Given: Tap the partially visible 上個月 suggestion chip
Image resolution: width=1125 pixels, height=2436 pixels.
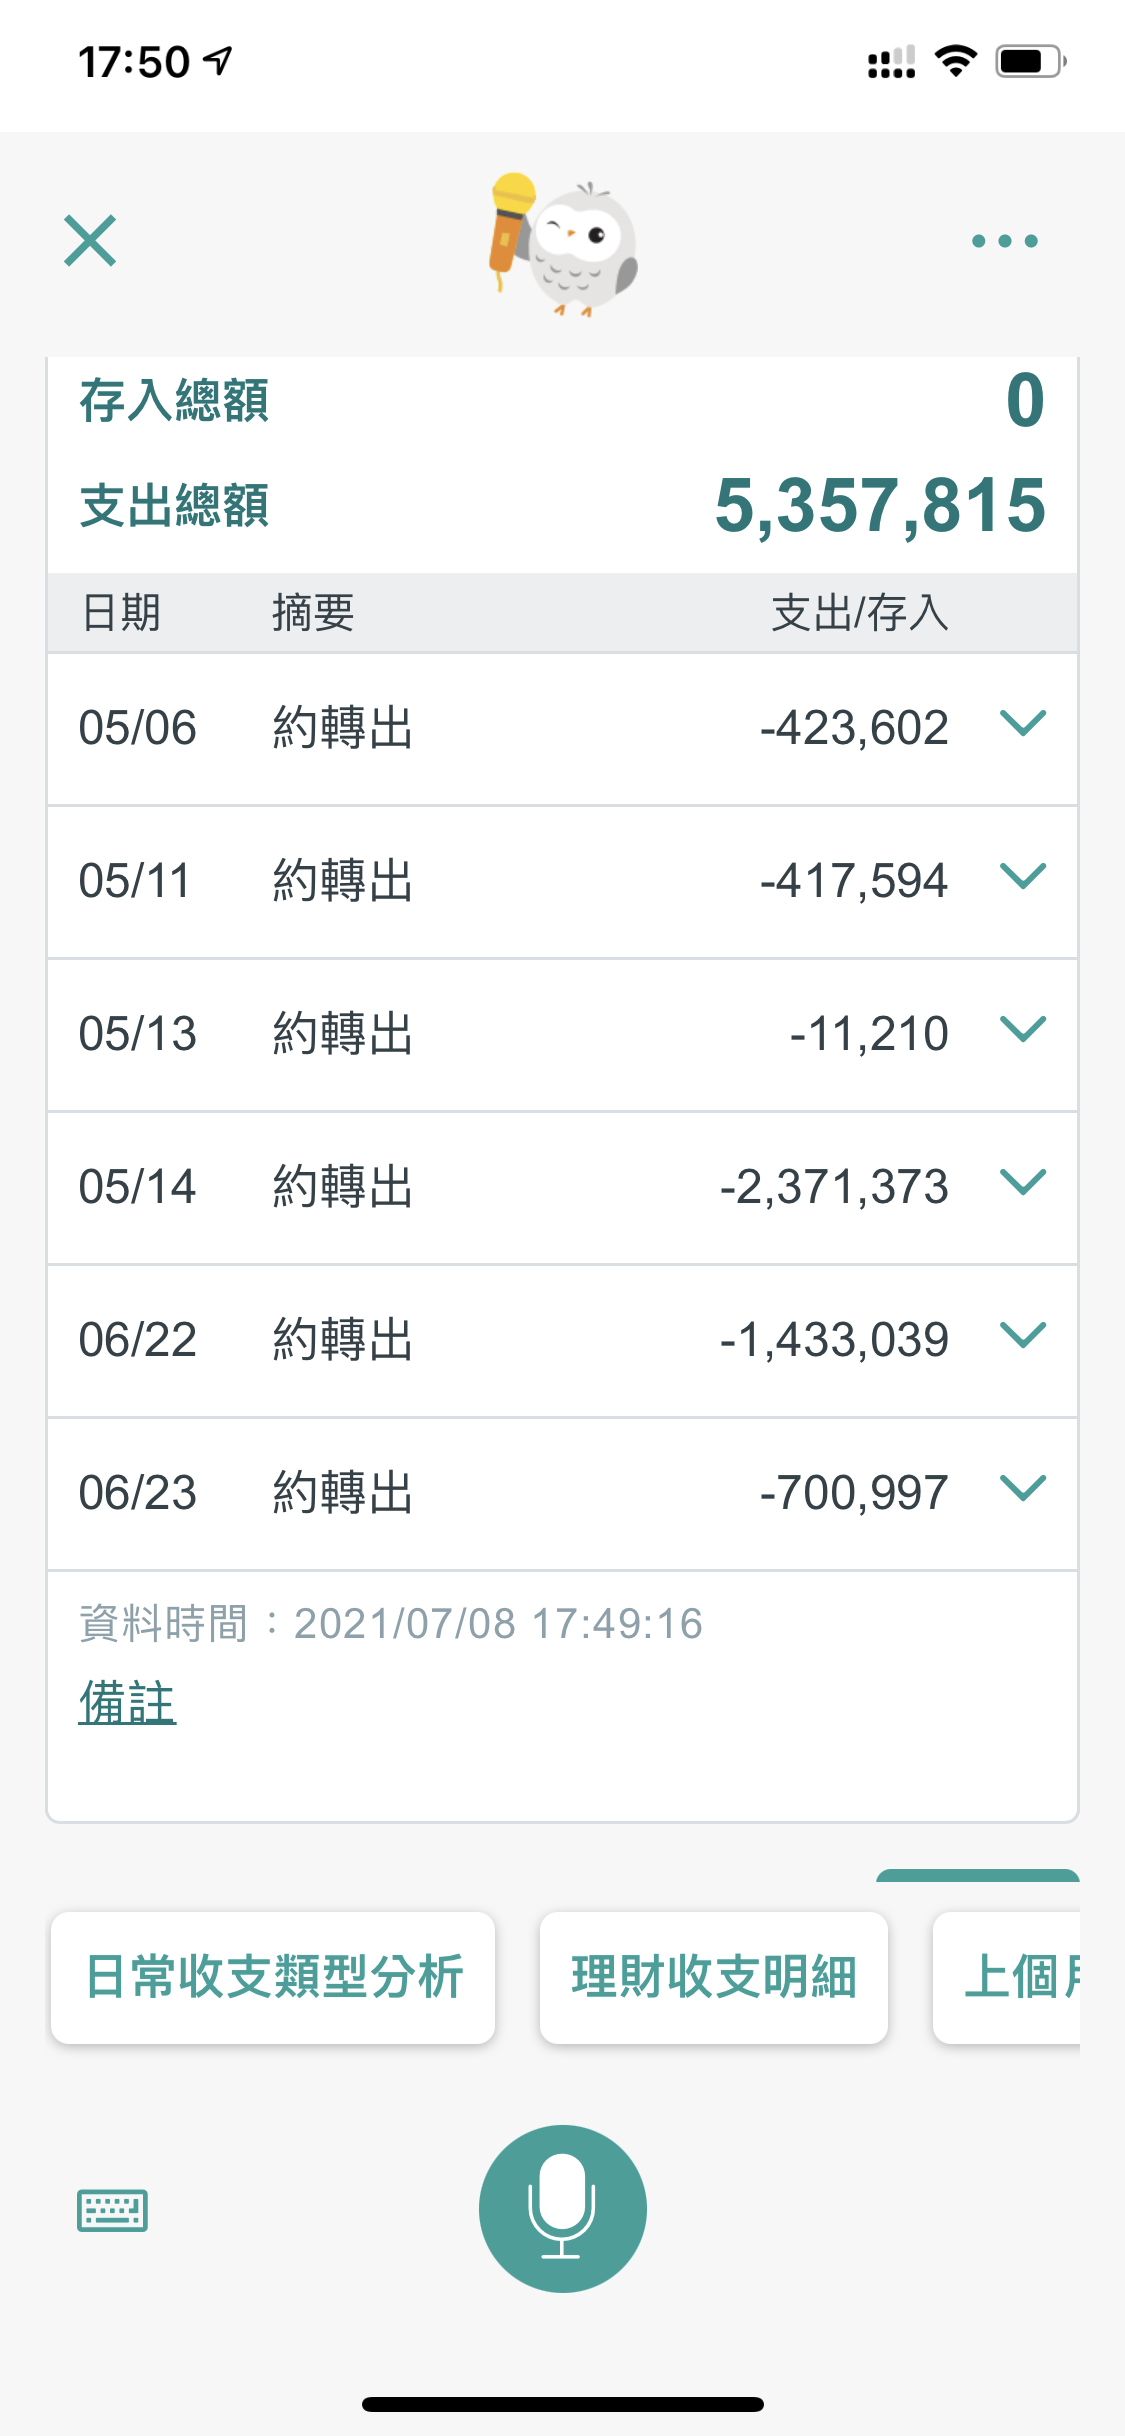Looking at the screenshot, I should click(x=1010, y=1977).
